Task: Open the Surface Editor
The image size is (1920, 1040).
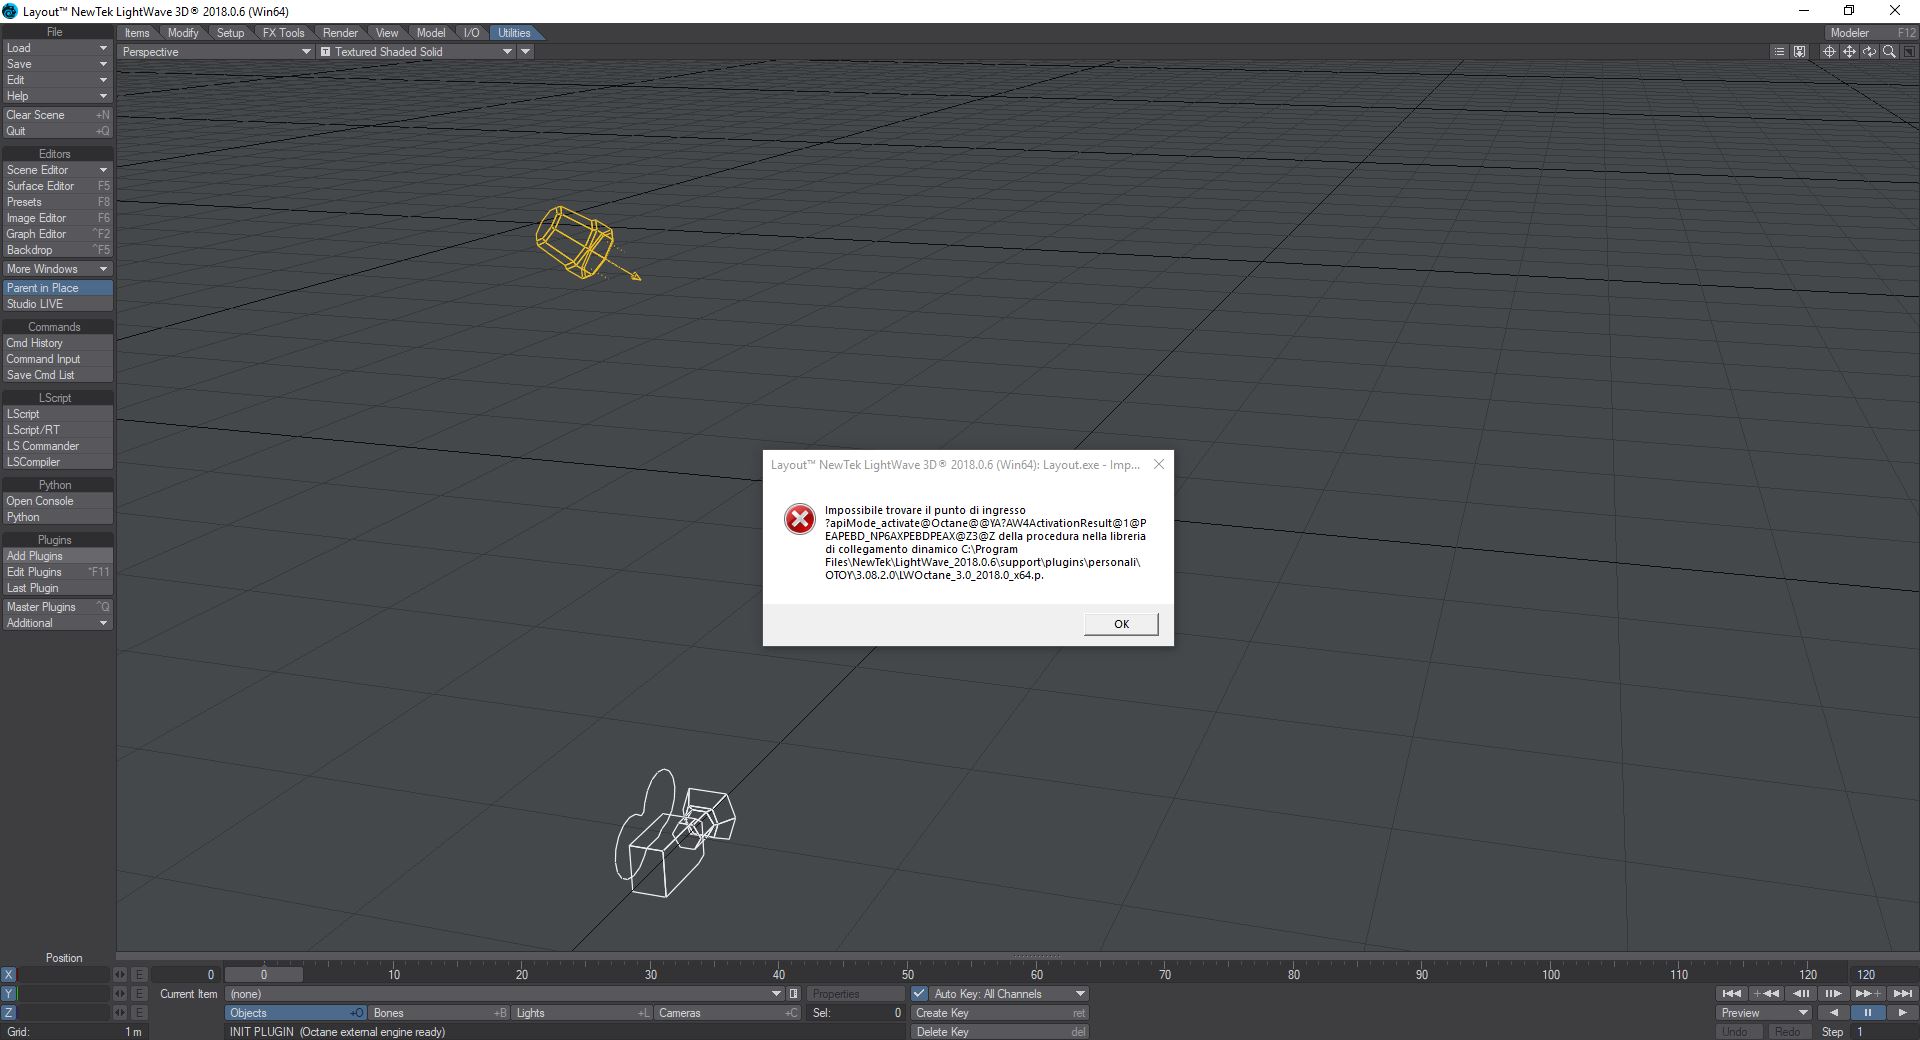Action: (57, 186)
